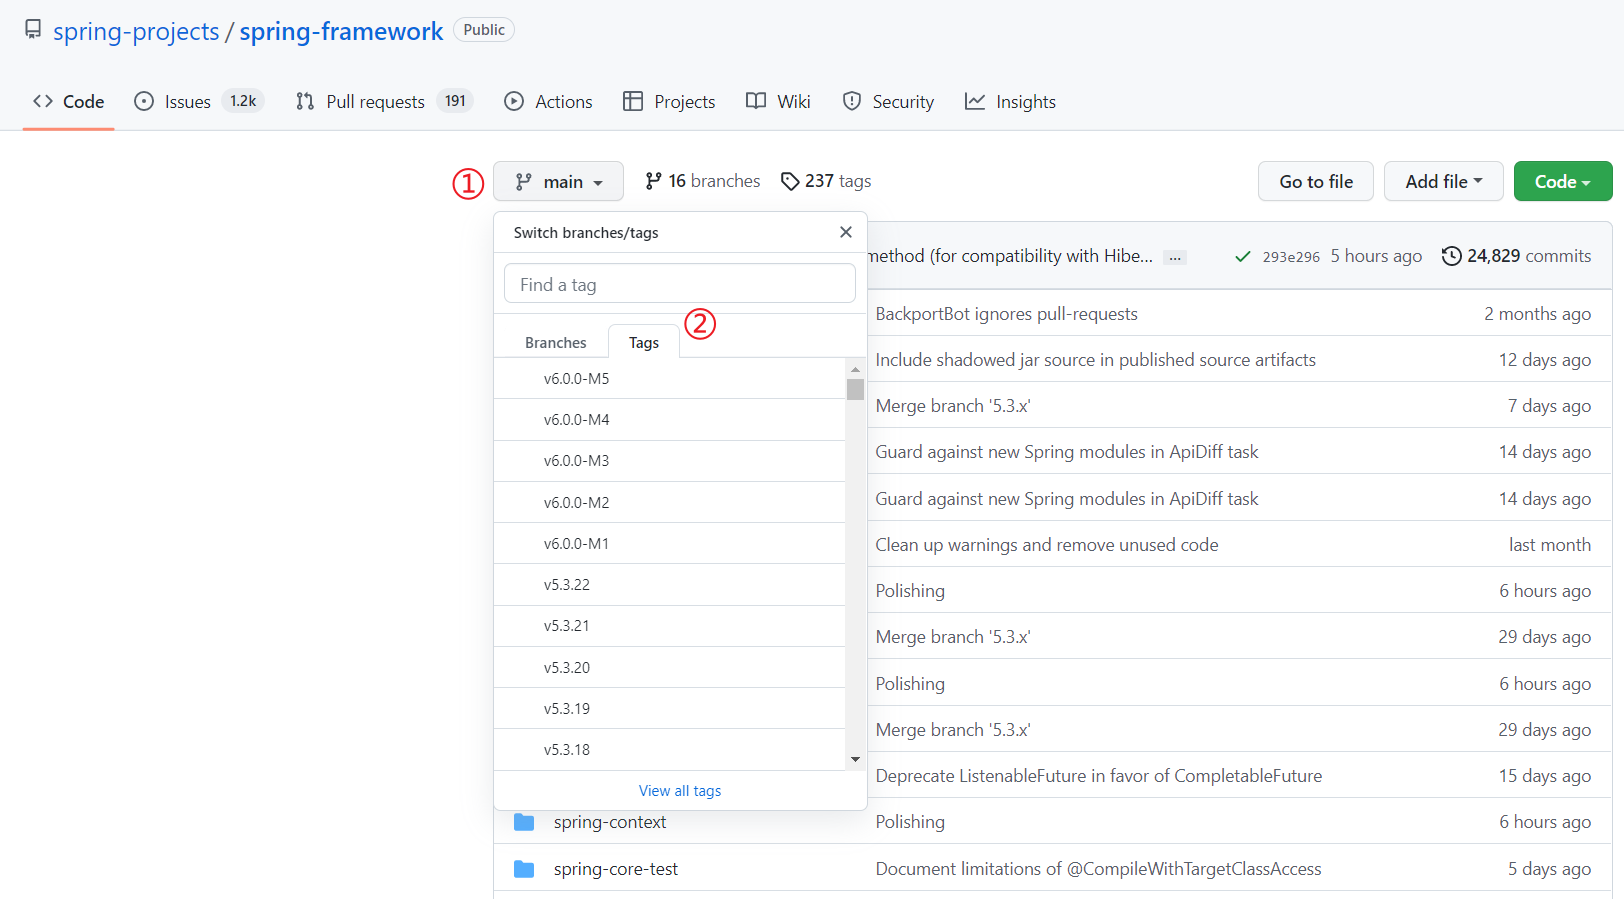
Task: Click the tag list scrollbar thumb
Action: coord(855,388)
